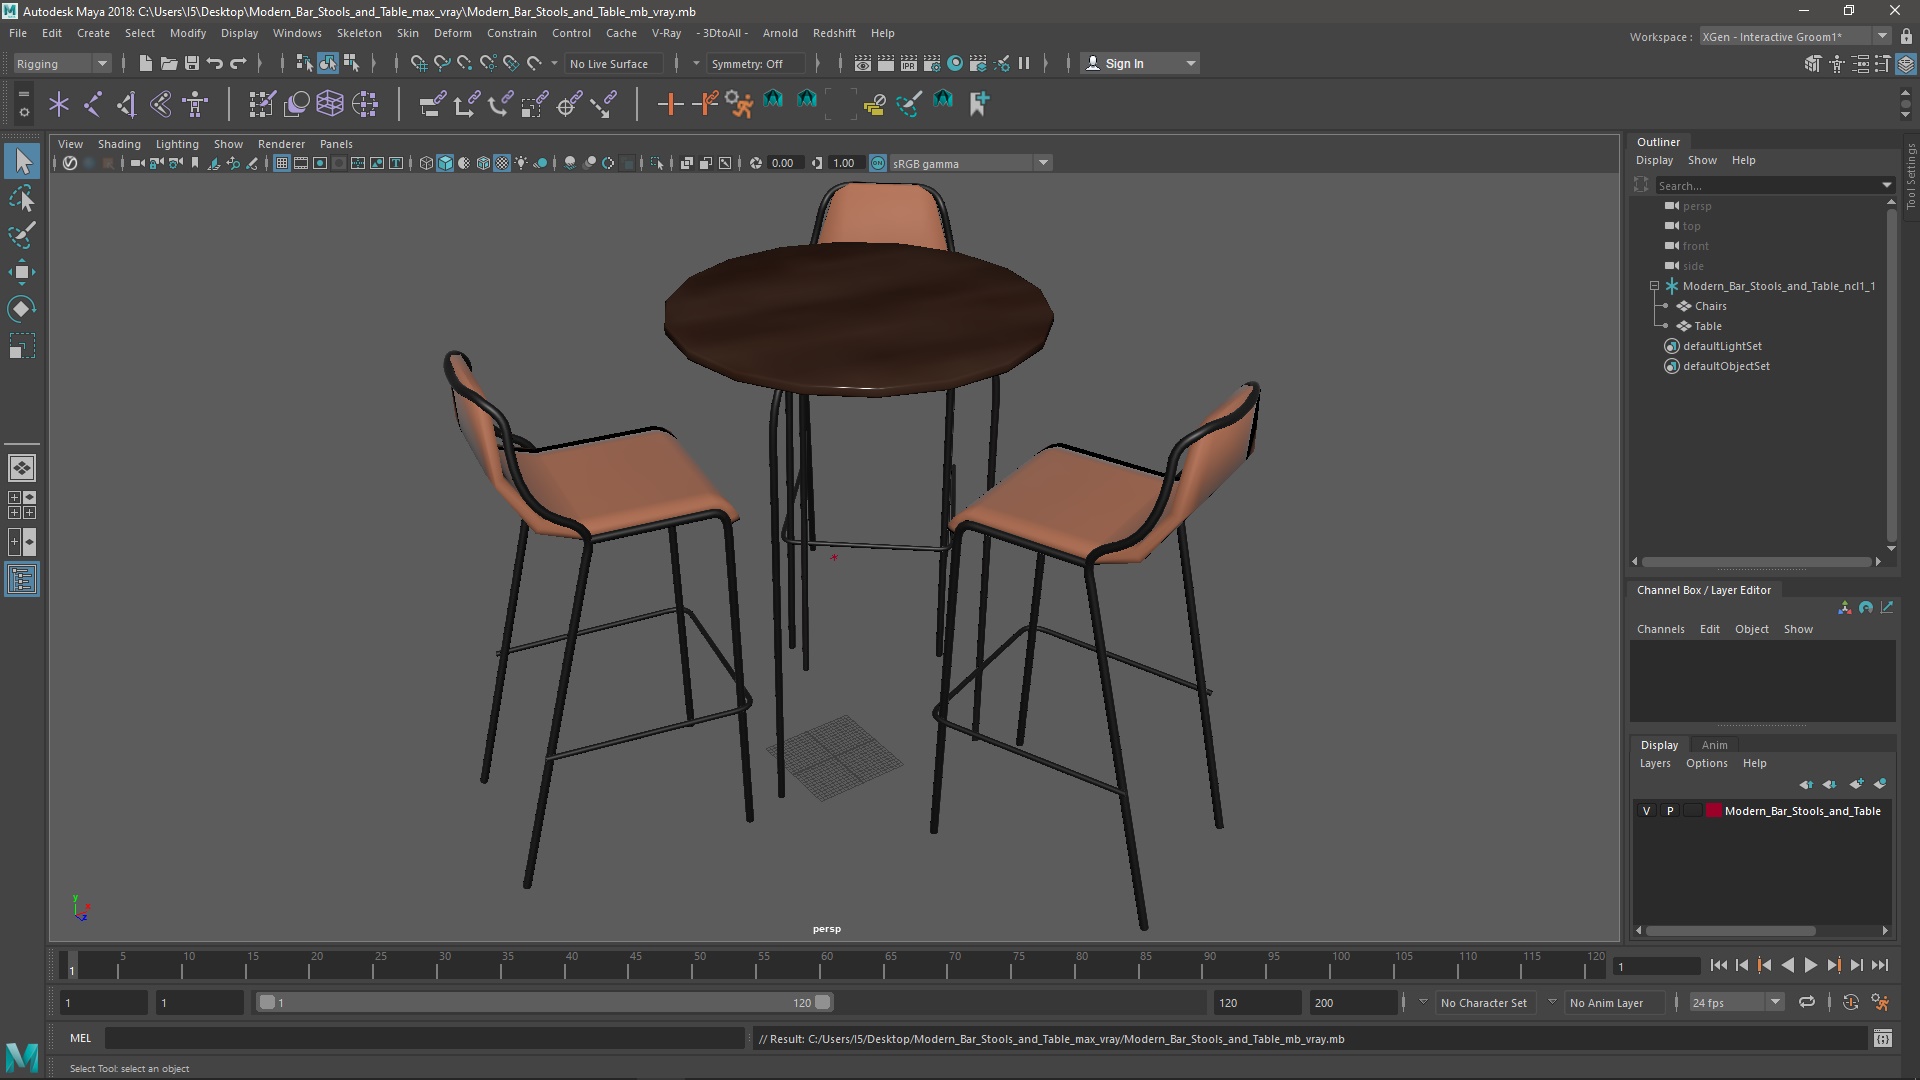The height and width of the screenshot is (1080, 1920).
Task: Click the Outliner Search input field
Action: [x=1766, y=185]
